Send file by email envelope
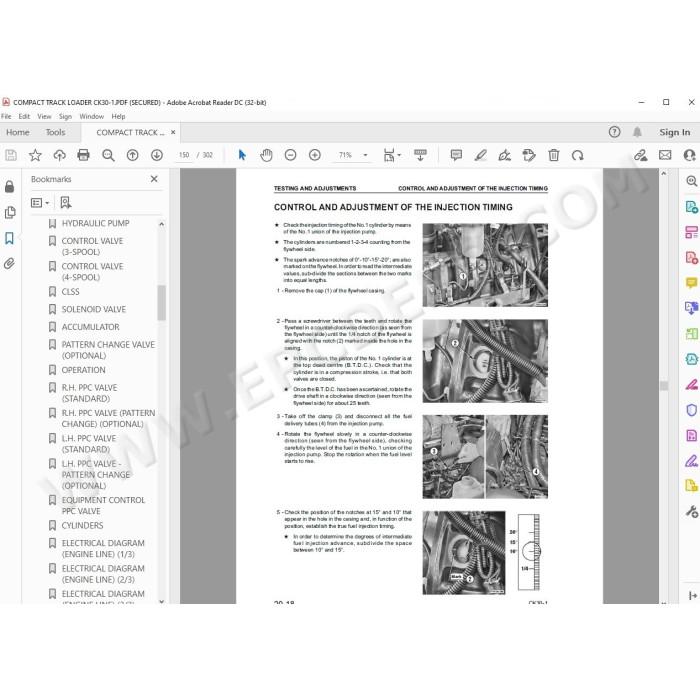 [665, 155]
